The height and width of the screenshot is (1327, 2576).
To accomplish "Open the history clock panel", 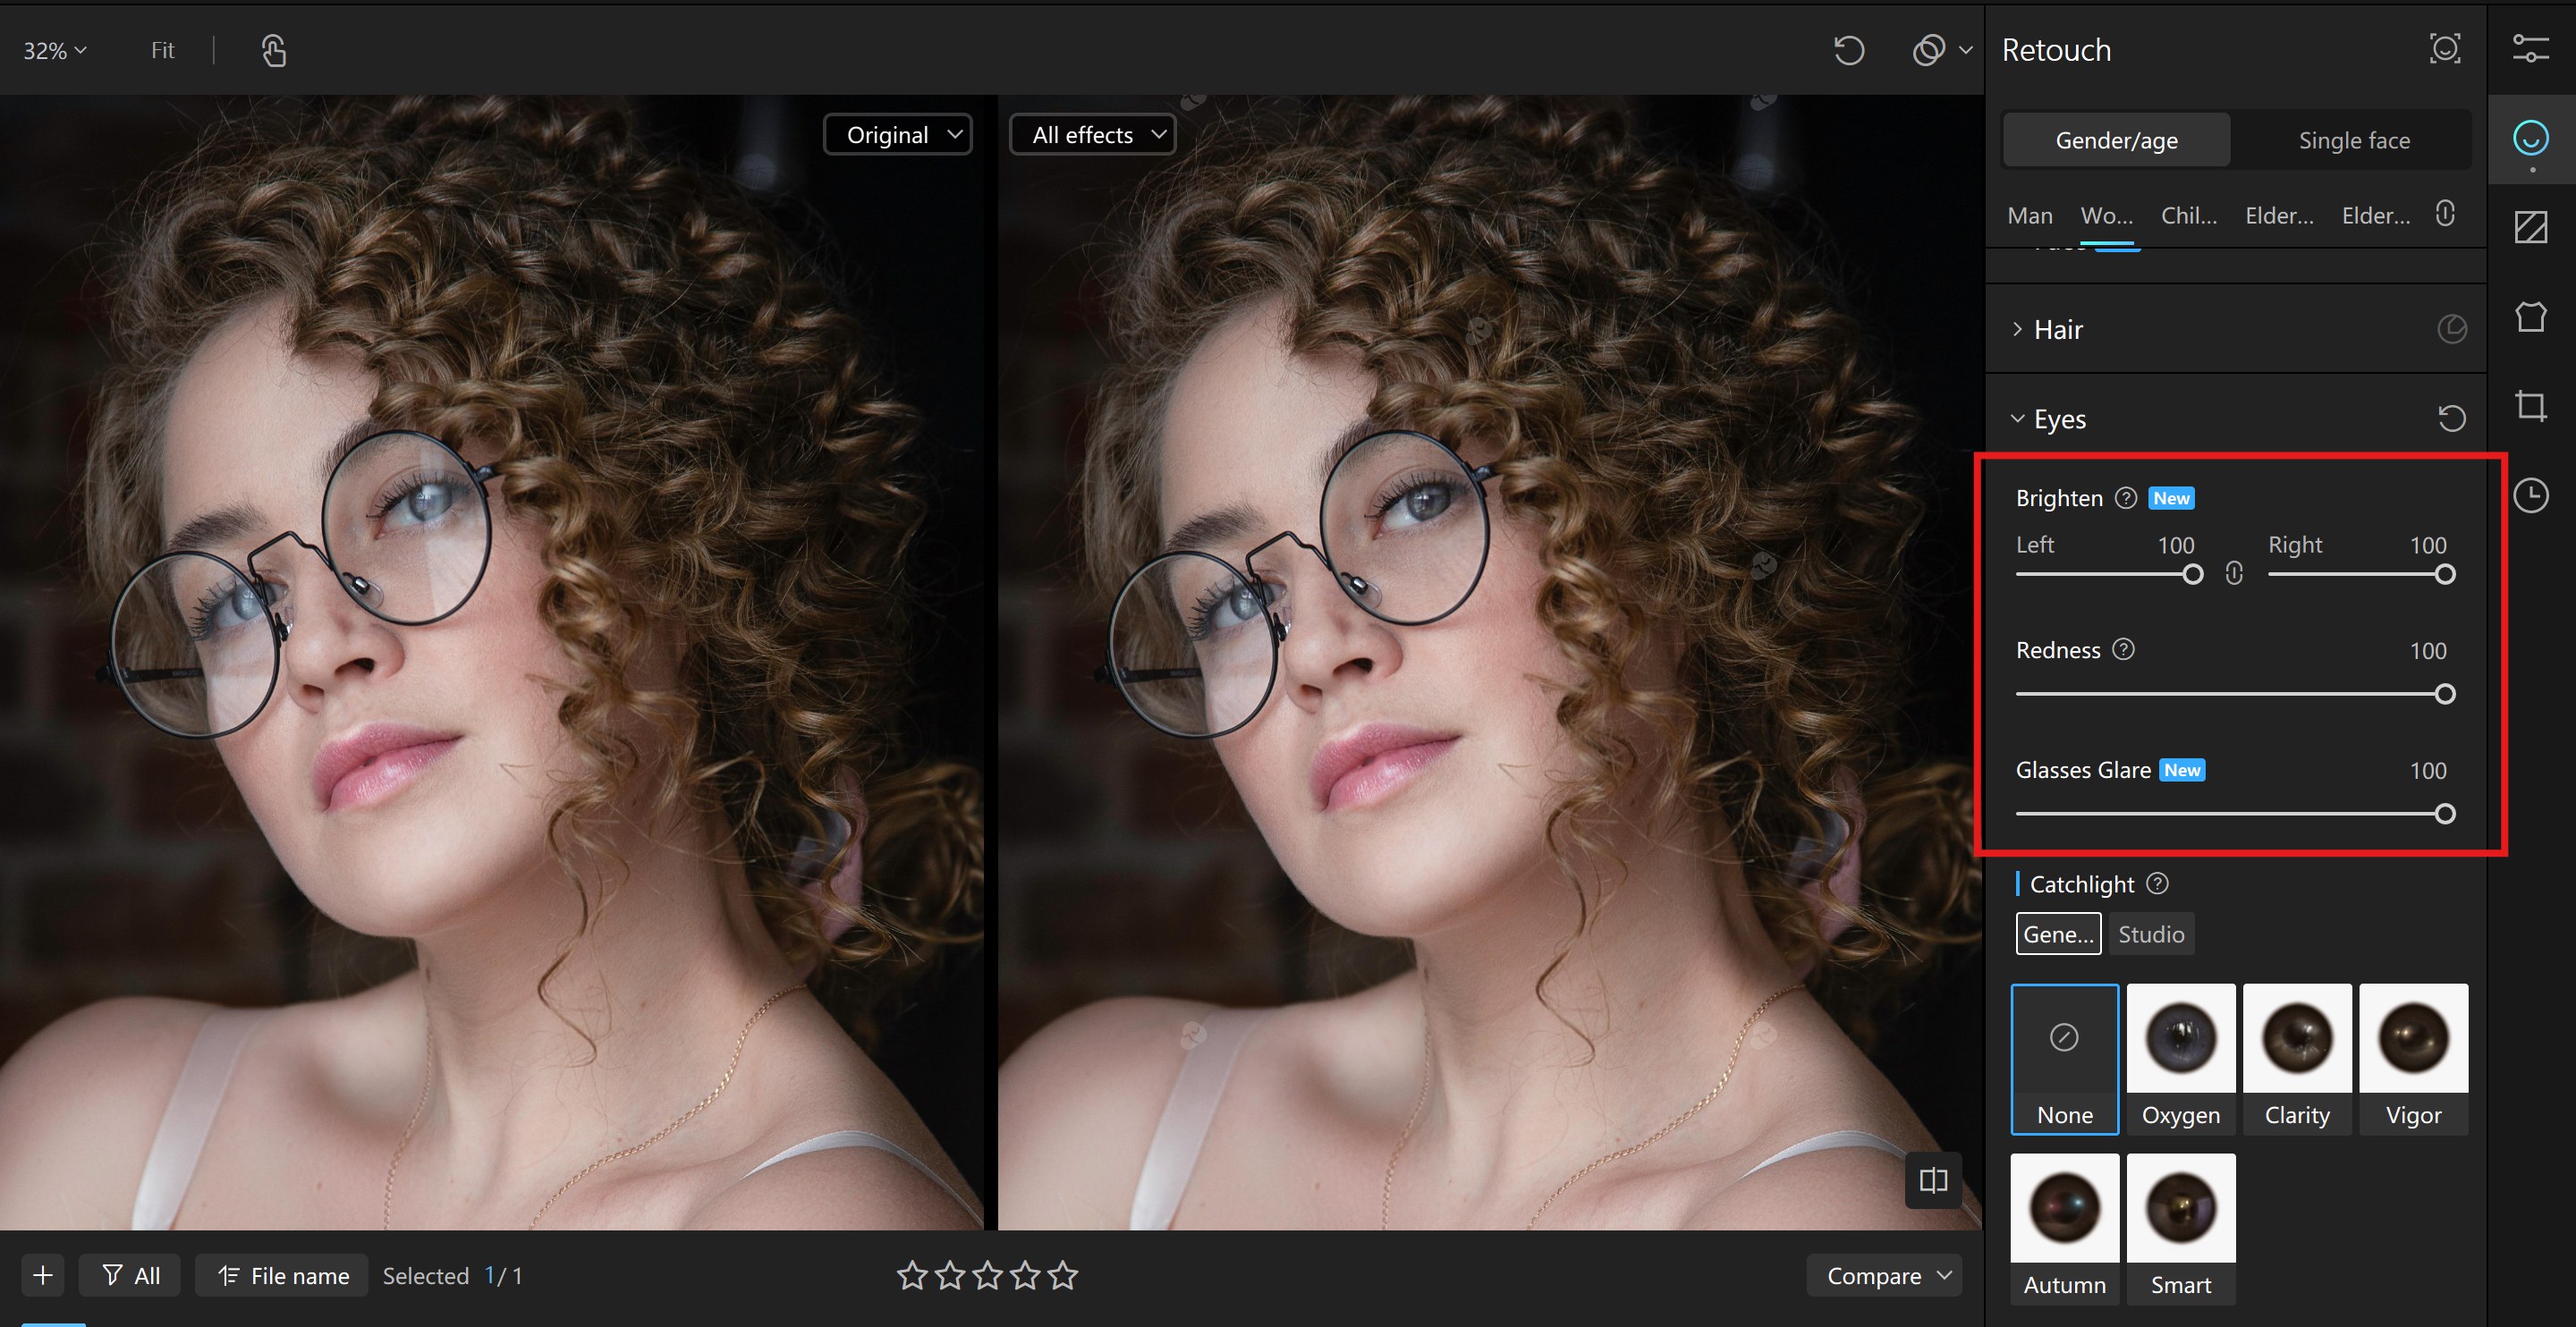I will pyautogui.click(x=2530, y=495).
